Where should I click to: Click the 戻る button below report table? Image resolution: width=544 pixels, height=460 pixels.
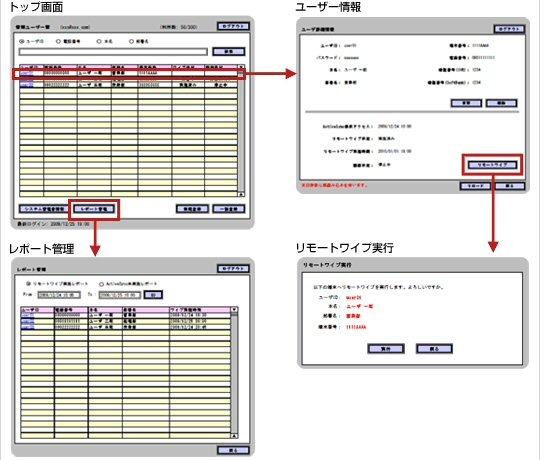[233, 450]
